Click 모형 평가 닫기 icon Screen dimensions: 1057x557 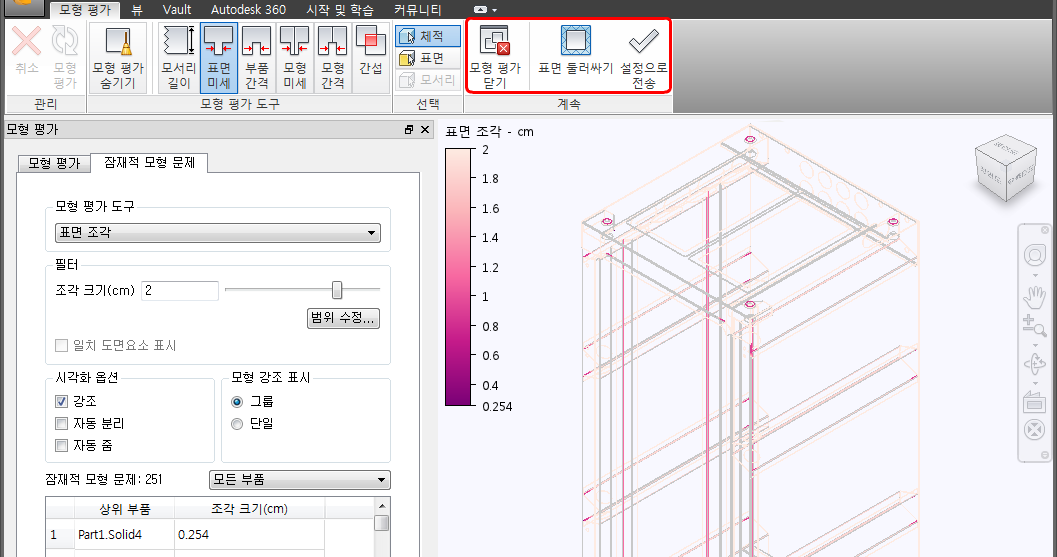tap(495, 40)
